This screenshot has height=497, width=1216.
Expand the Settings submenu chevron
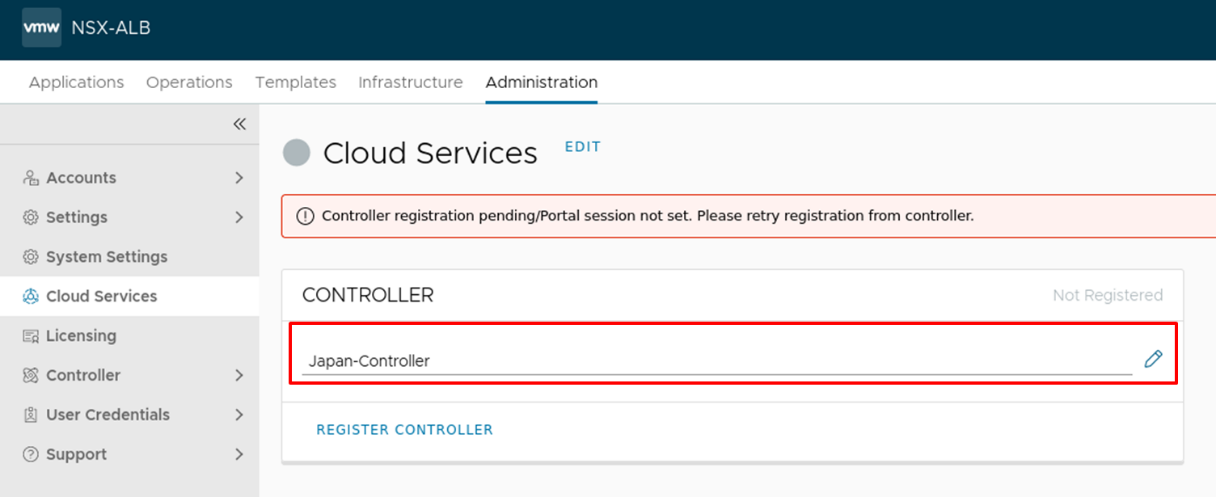(239, 217)
